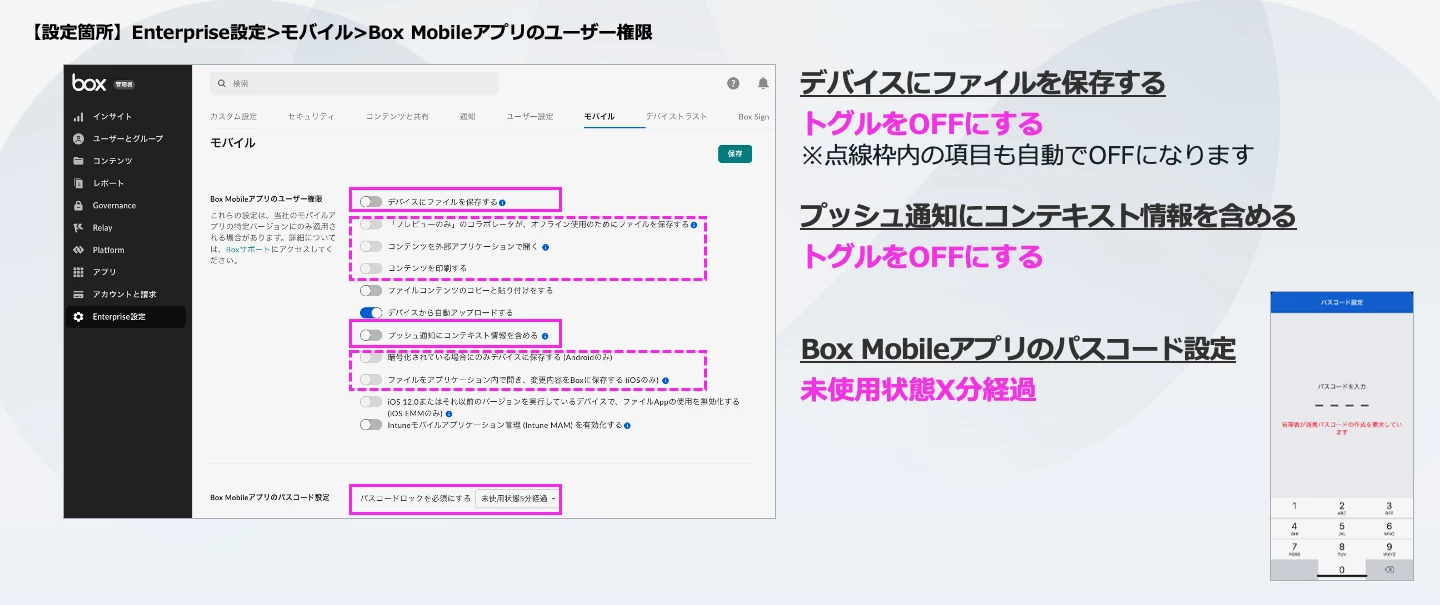
Task: Click the green 保存 button
Action: point(735,154)
